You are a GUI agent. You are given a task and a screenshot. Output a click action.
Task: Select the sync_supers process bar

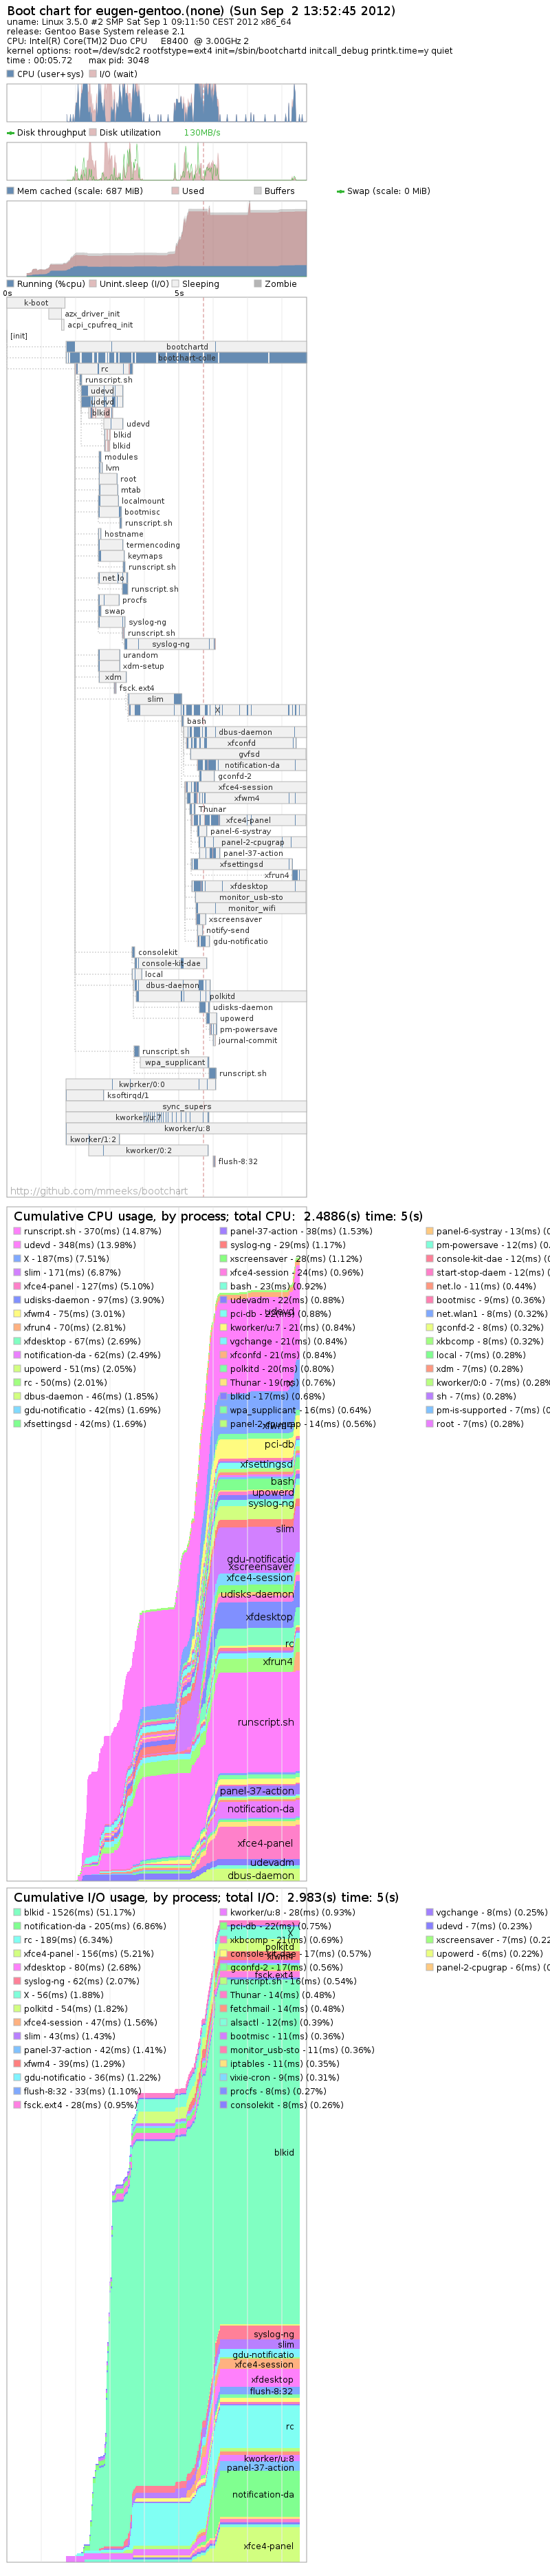click(186, 1105)
